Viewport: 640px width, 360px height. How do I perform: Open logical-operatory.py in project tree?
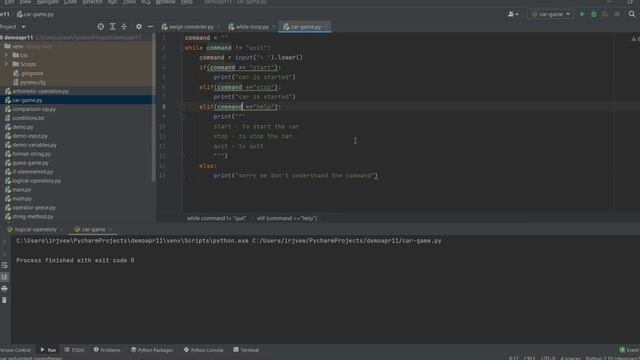(x=36, y=181)
